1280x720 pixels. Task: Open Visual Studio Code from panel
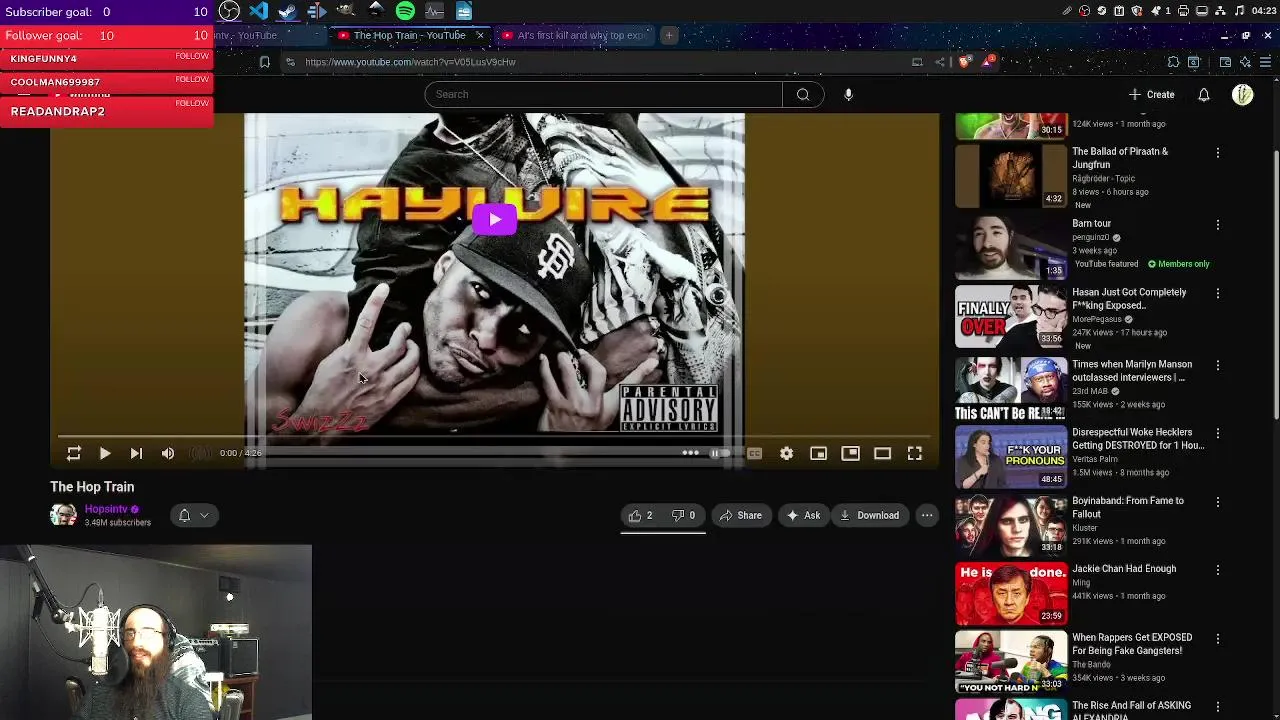click(x=259, y=11)
